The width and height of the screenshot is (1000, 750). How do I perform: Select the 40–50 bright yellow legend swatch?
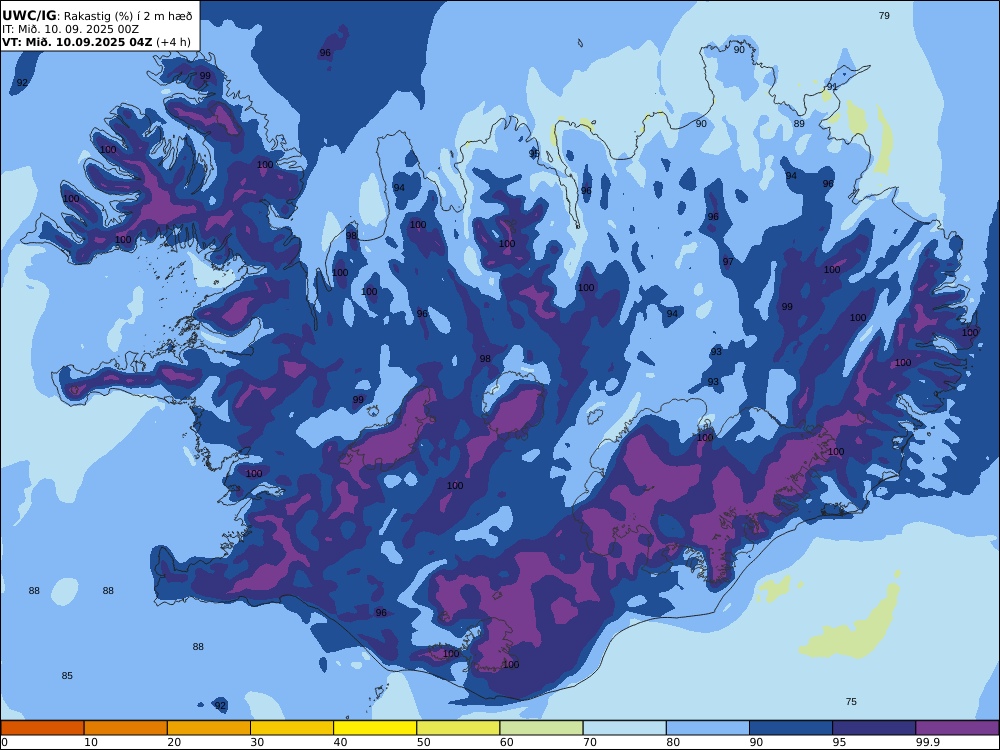(375, 728)
